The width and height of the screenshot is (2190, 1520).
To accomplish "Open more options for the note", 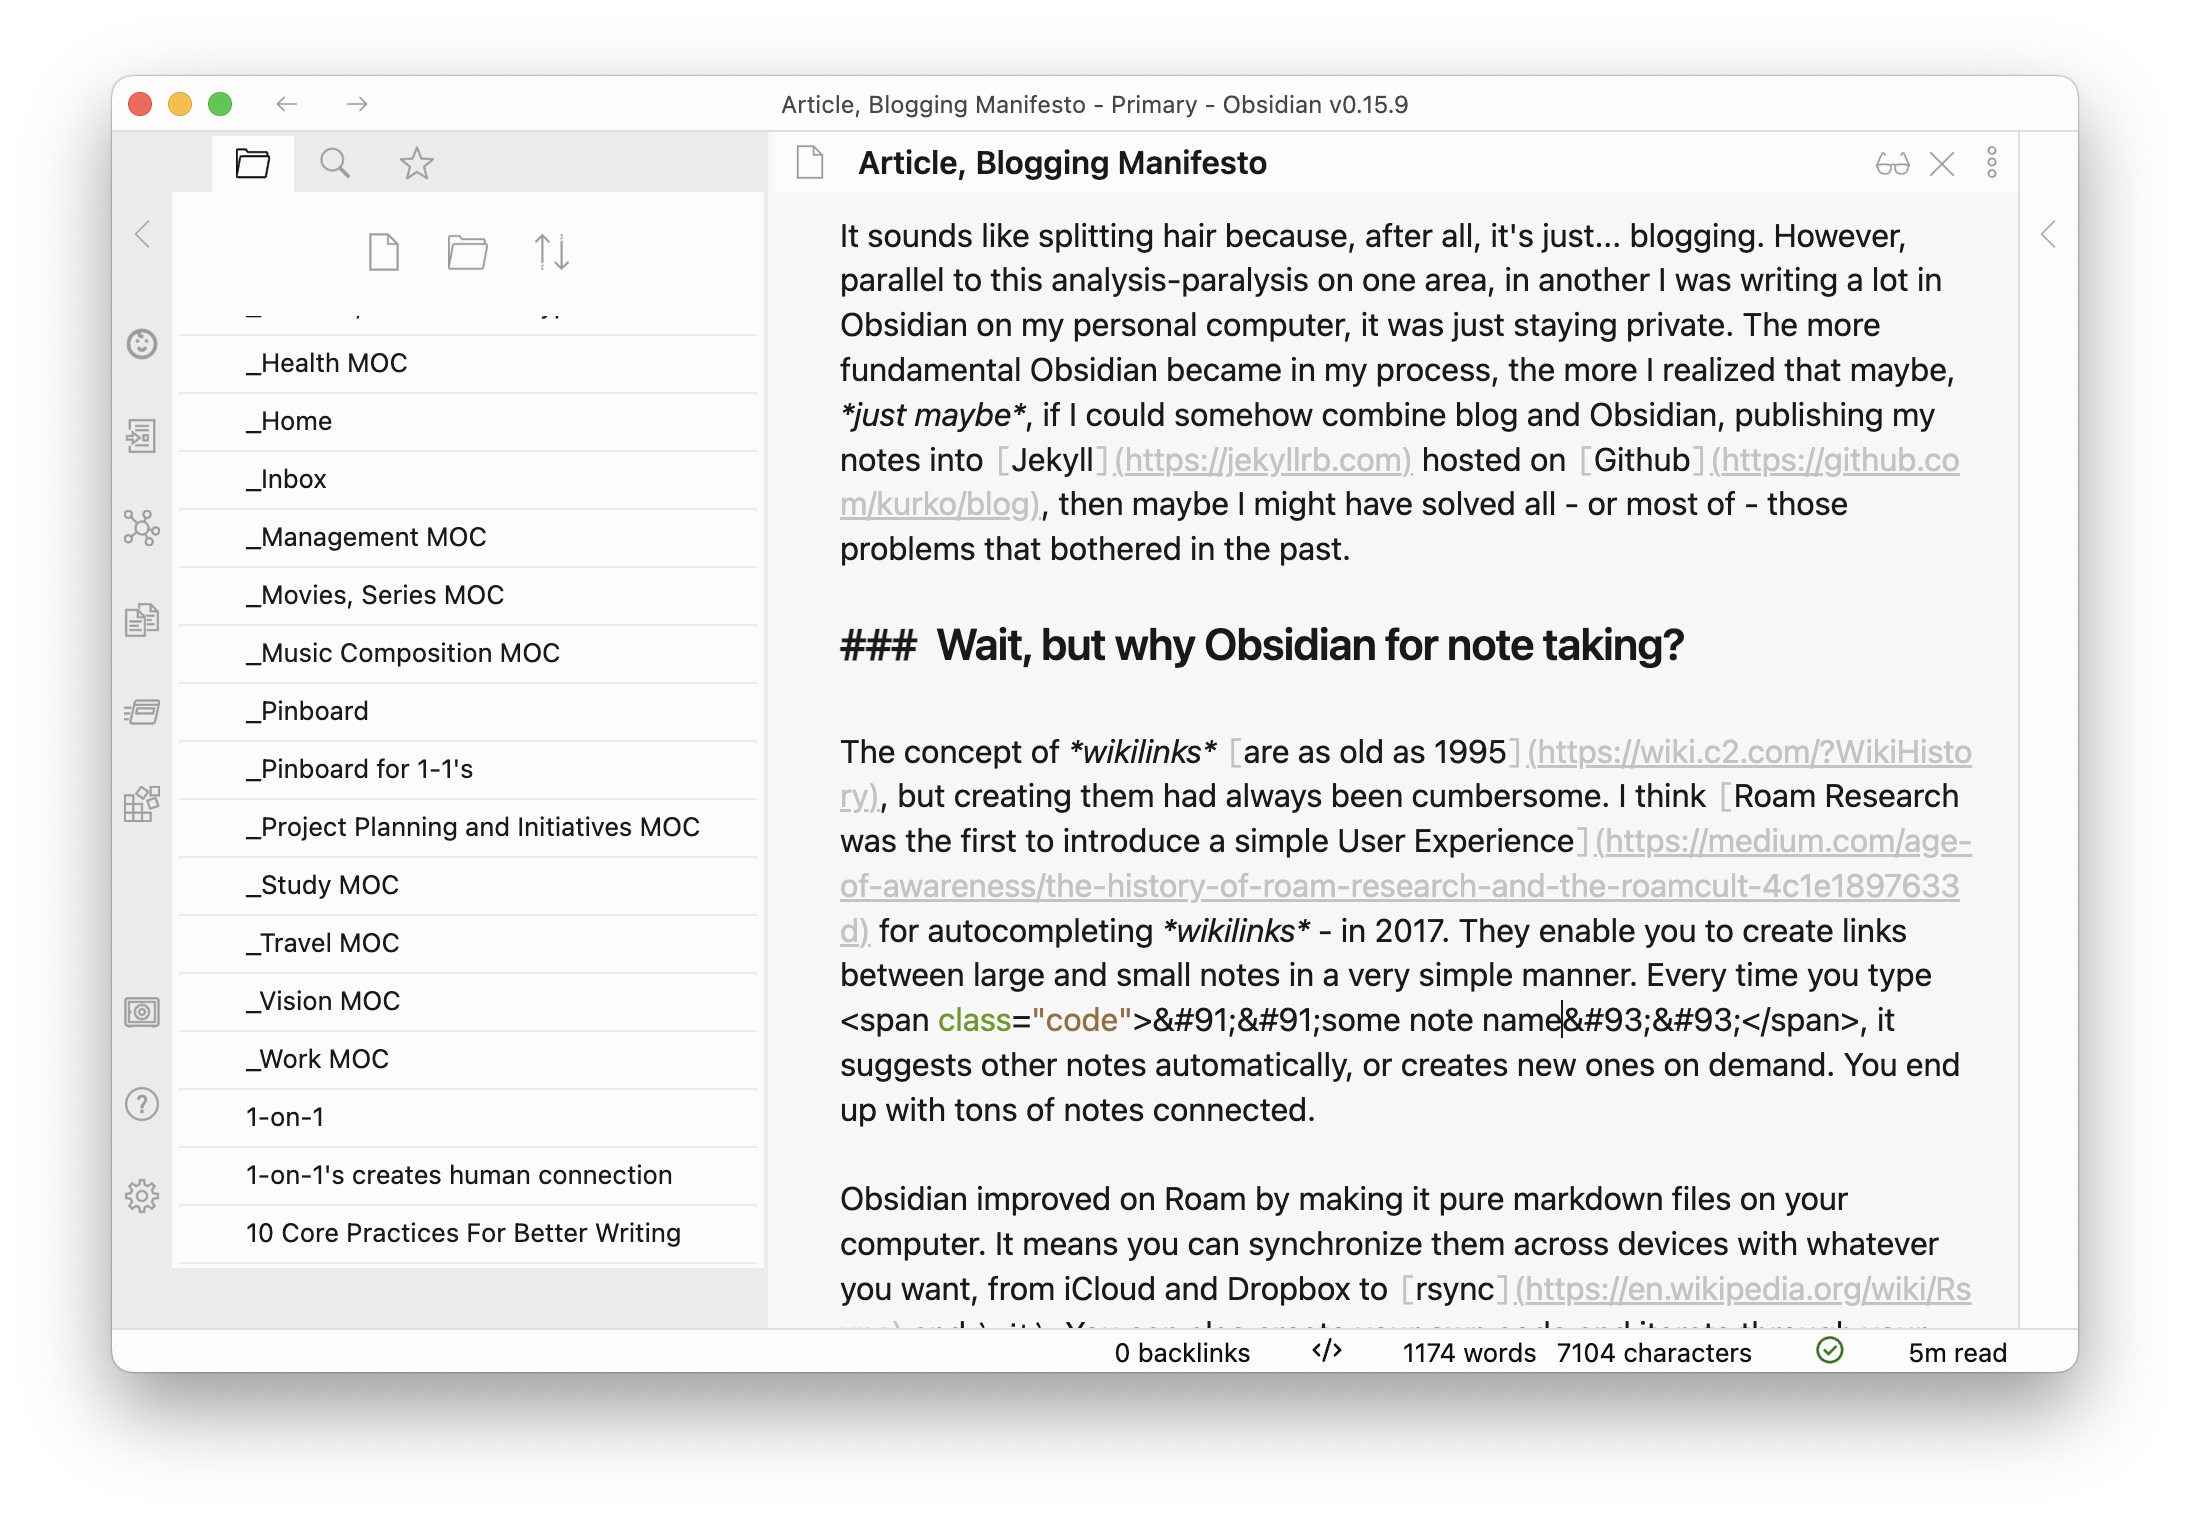I will (x=1992, y=163).
